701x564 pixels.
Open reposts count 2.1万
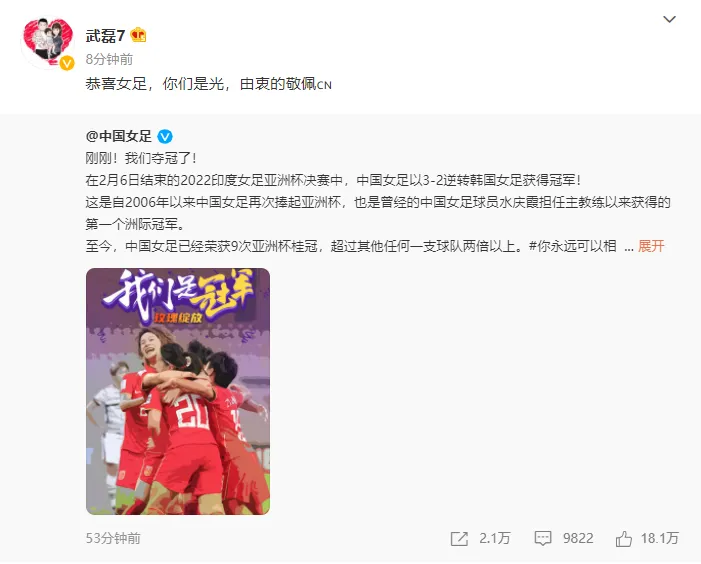(494, 538)
